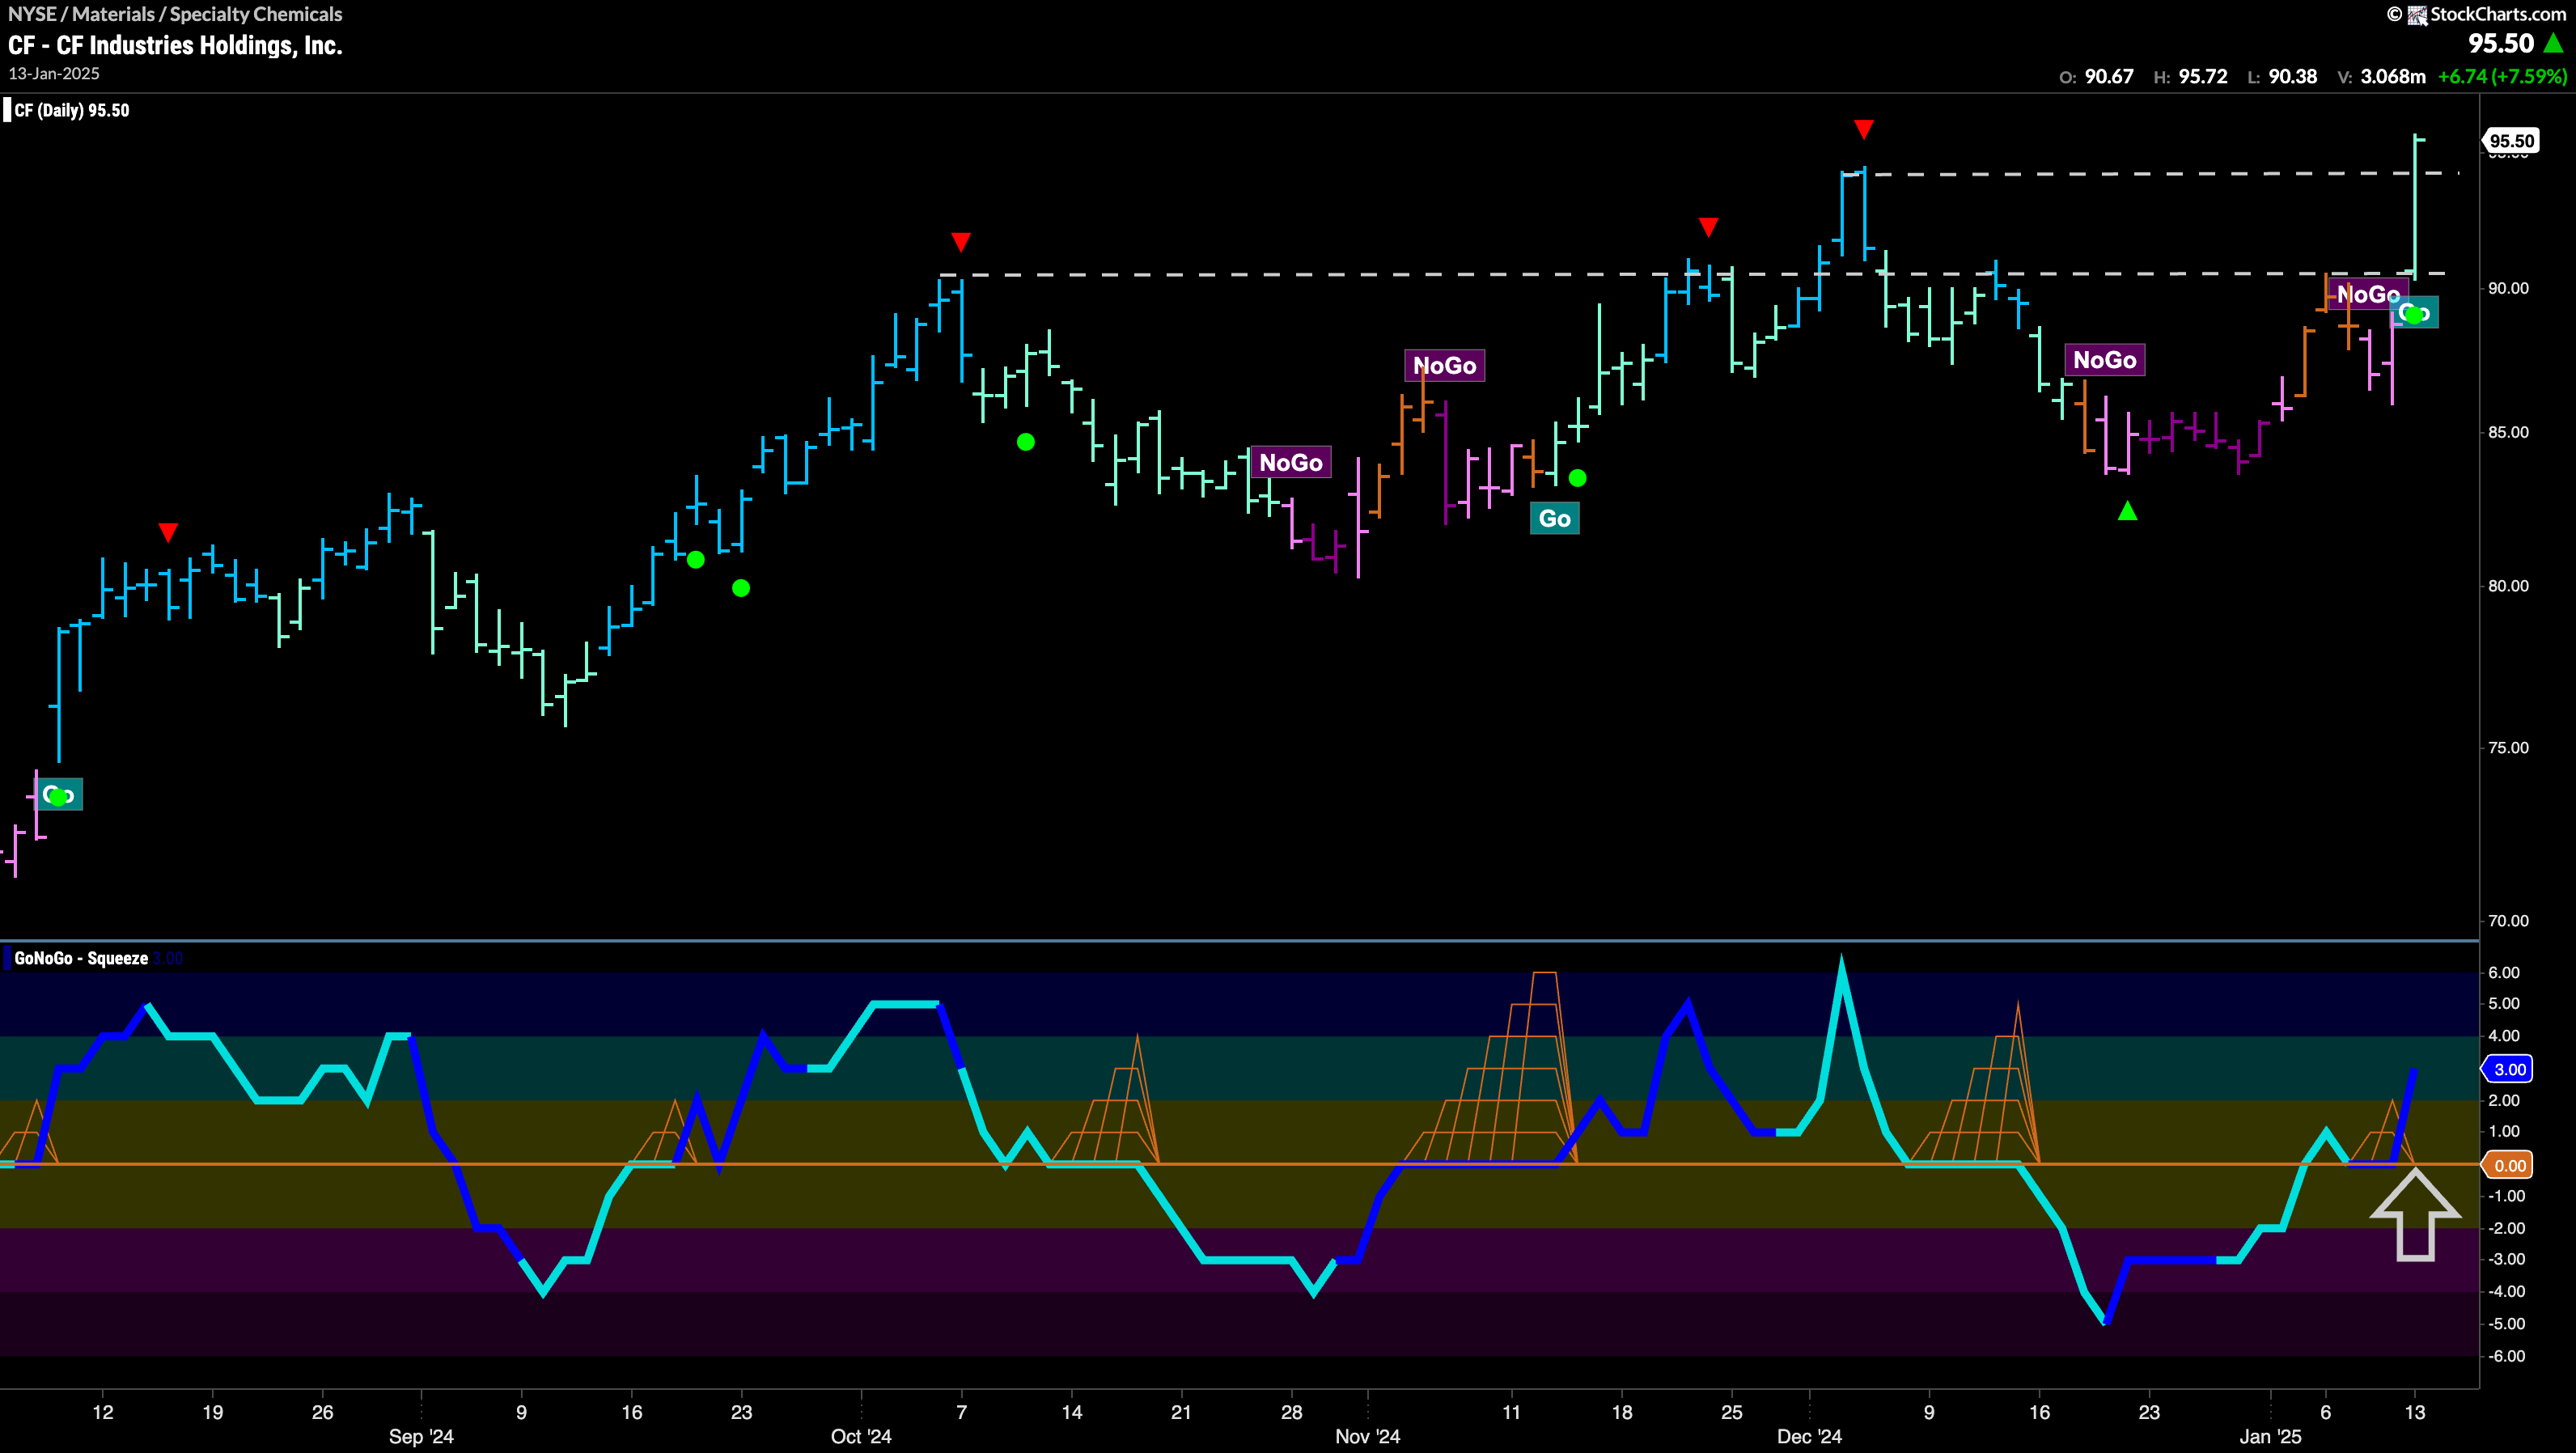This screenshot has height=1453, width=2576.
Task: Click the 6.00 oscillator axis label
Action: click(x=2504, y=972)
